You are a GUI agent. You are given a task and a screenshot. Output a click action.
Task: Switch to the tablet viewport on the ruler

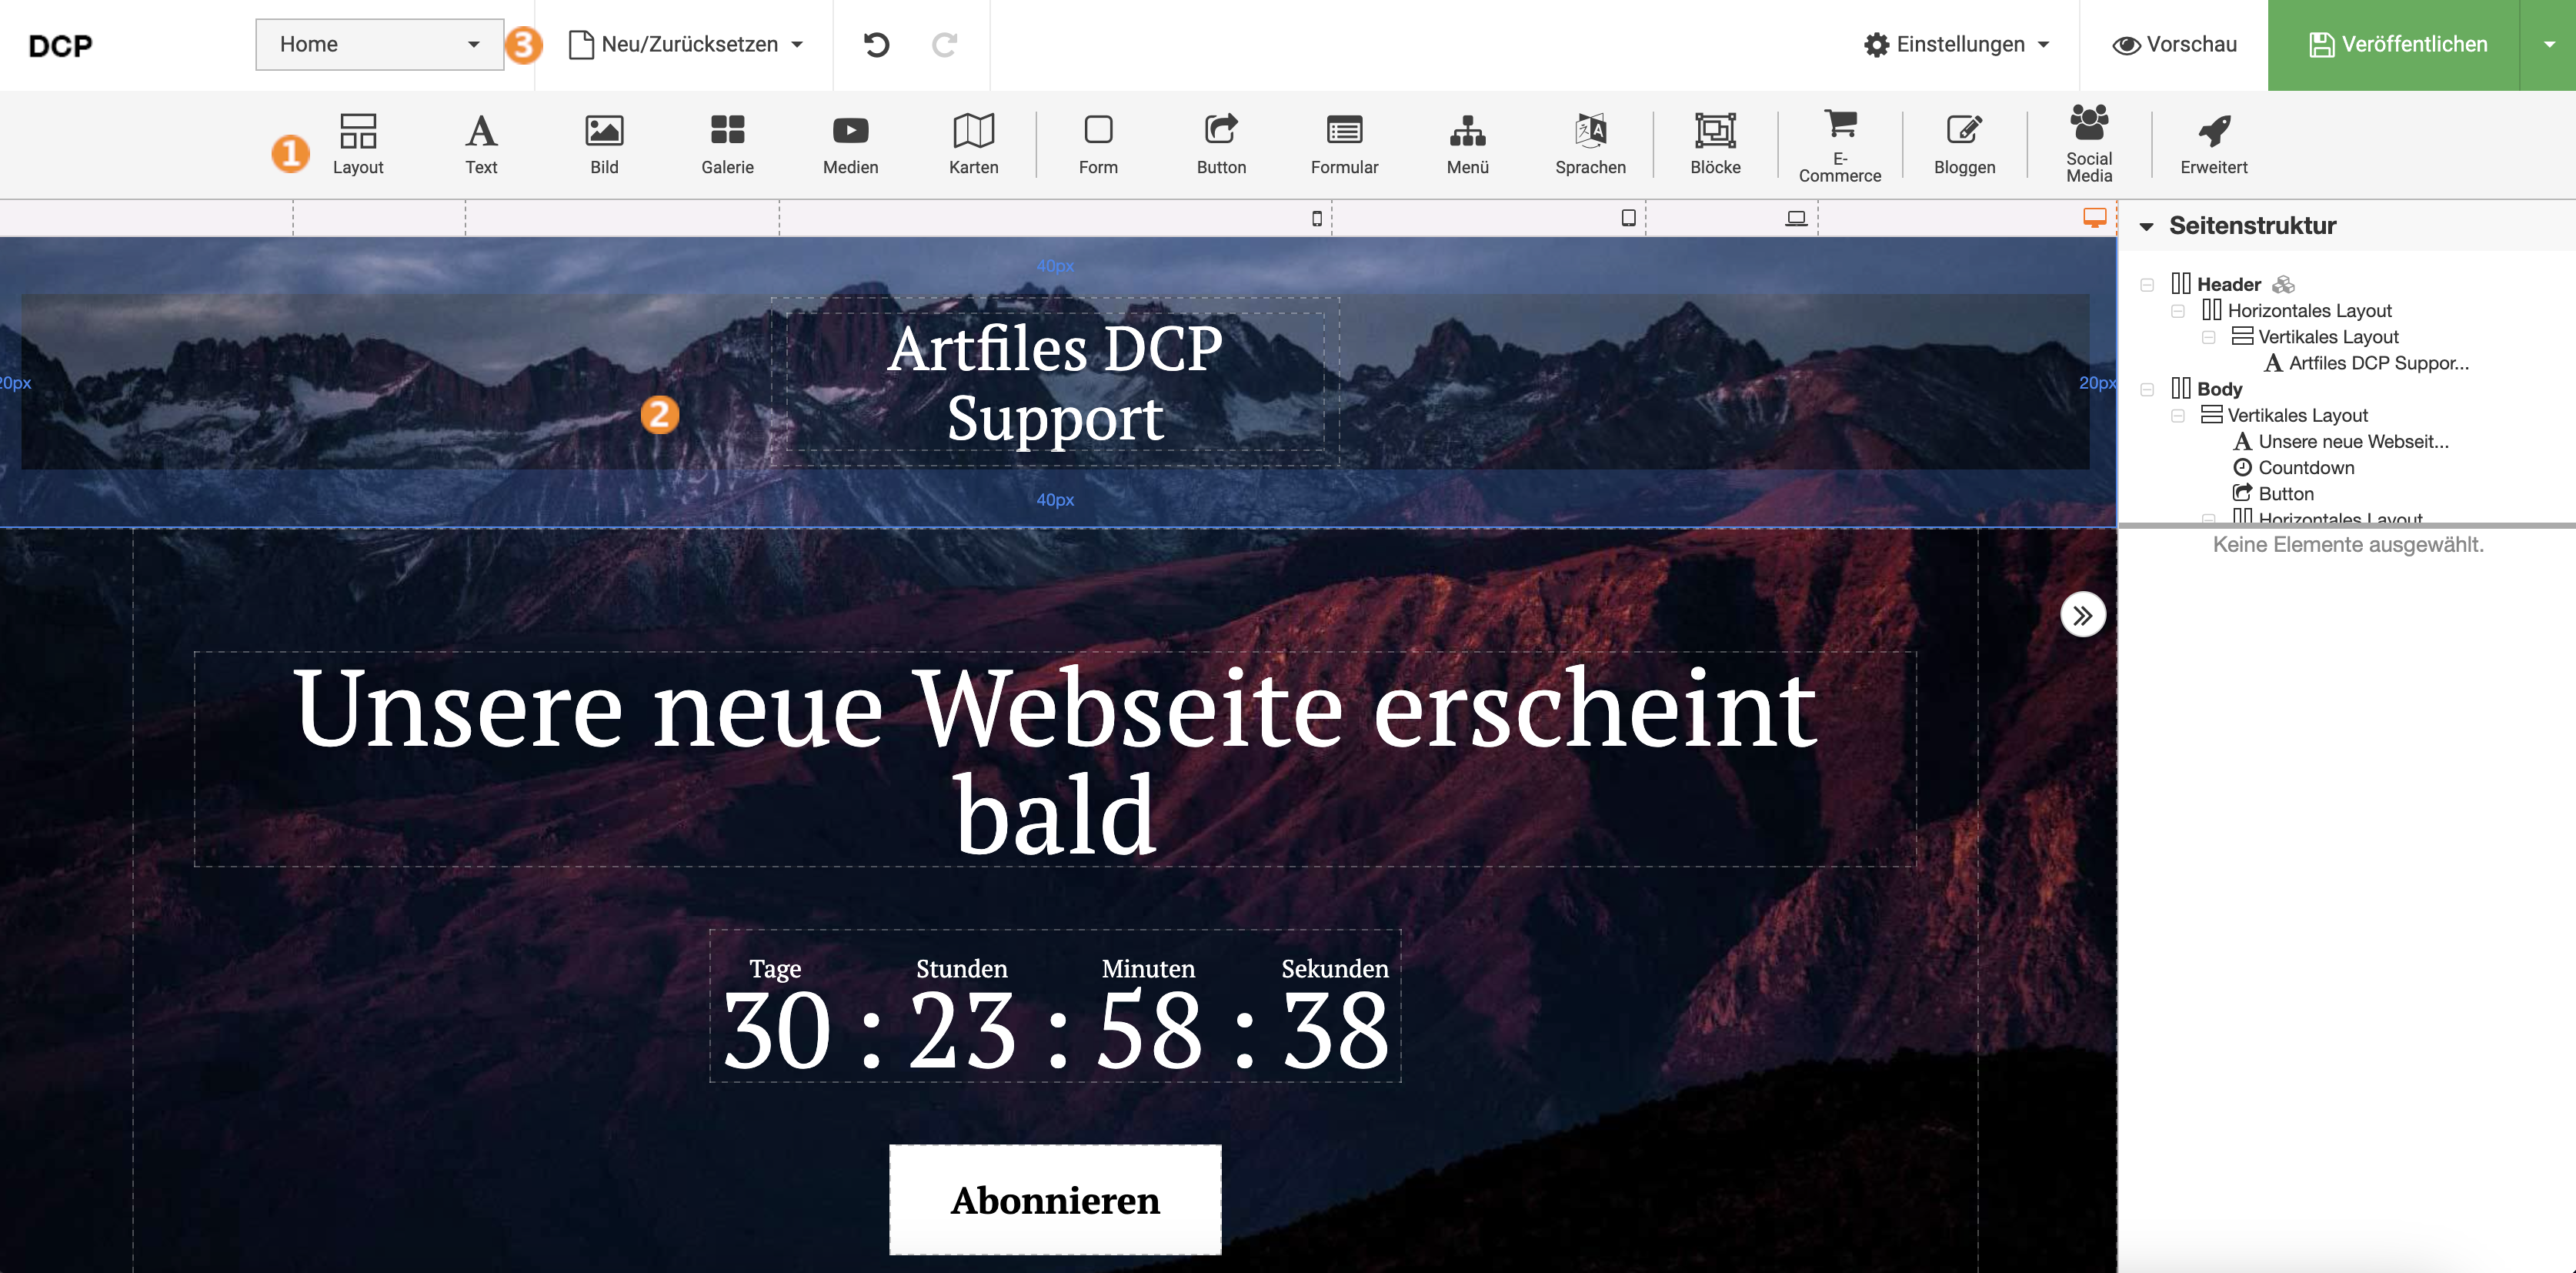(x=1628, y=218)
